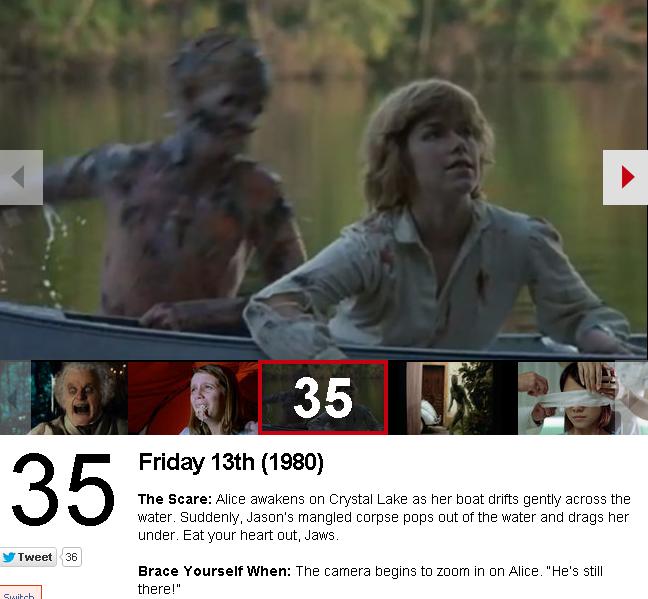This screenshot has width=648, height=599.
Task: Click the bold "The Scare:" label
Action: point(175,499)
